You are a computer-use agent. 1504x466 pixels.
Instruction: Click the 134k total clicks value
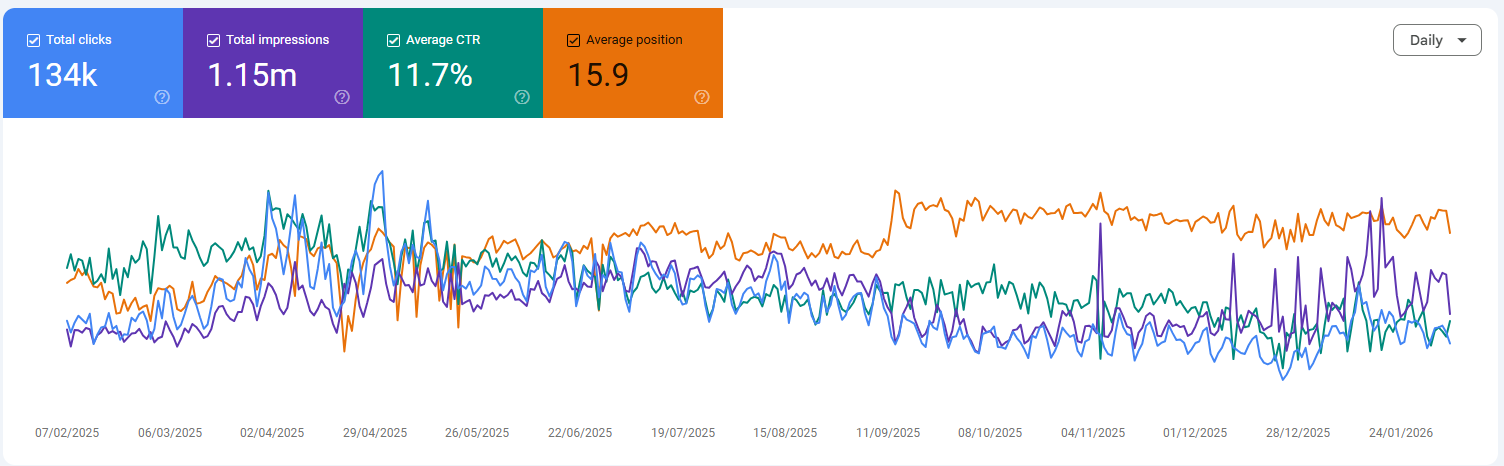(62, 75)
